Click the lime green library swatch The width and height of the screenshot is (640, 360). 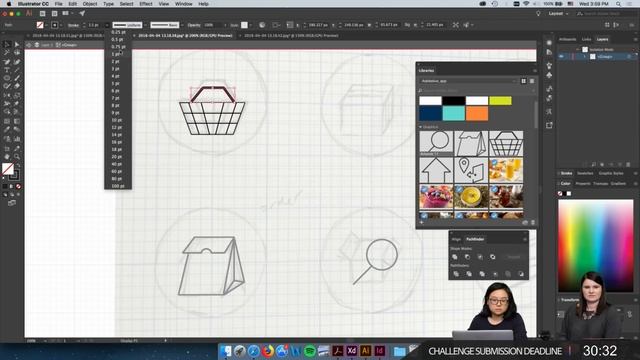(x=500, y=100)
